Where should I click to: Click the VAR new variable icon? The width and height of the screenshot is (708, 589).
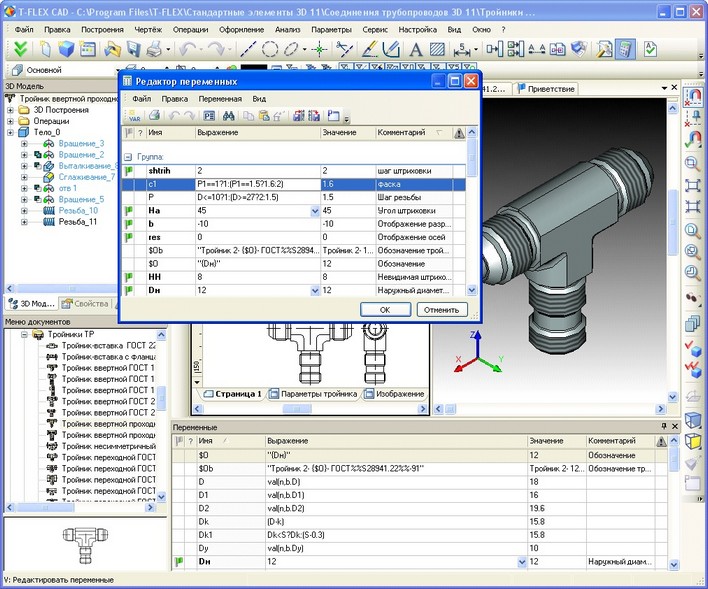134,116
